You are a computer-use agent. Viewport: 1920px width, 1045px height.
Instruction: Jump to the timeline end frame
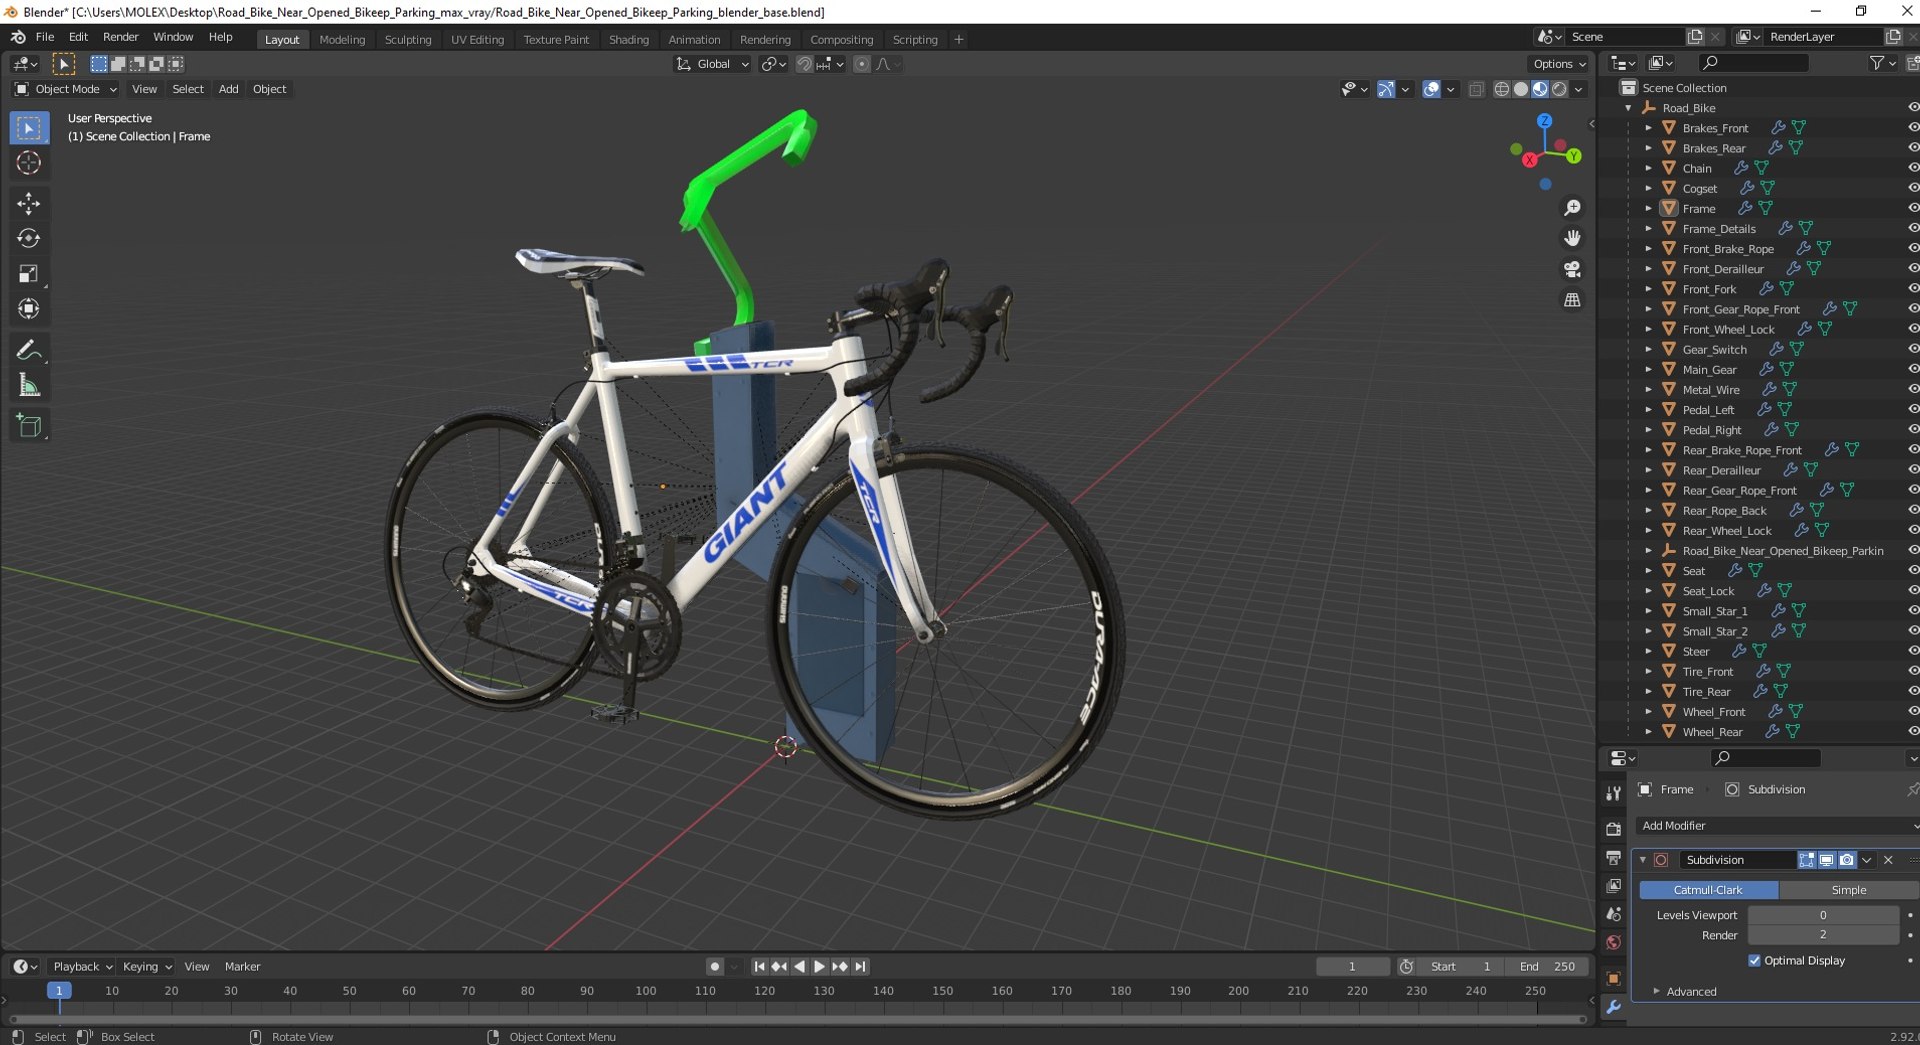point(861,967)
